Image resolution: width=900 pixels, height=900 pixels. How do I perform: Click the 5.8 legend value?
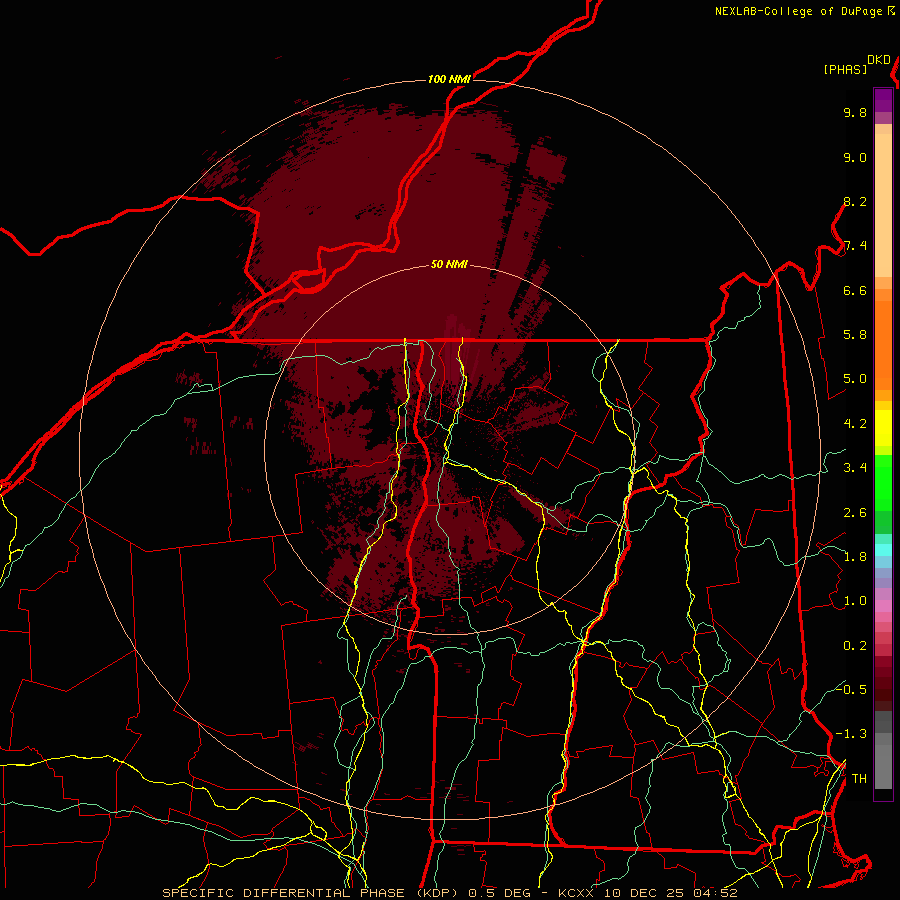[855, 335]
